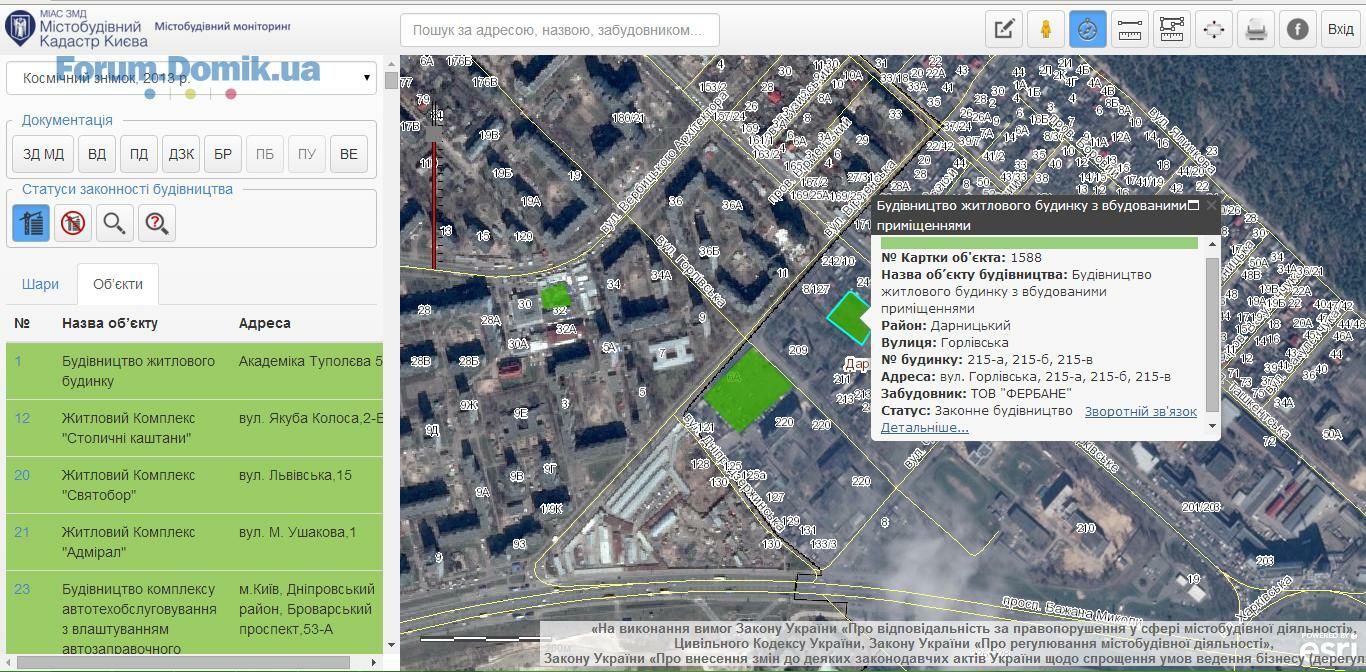The width and height of the screenshot is (1366, 672).
Task: Select the Святобор complex row
Action: tap(195, 485)
